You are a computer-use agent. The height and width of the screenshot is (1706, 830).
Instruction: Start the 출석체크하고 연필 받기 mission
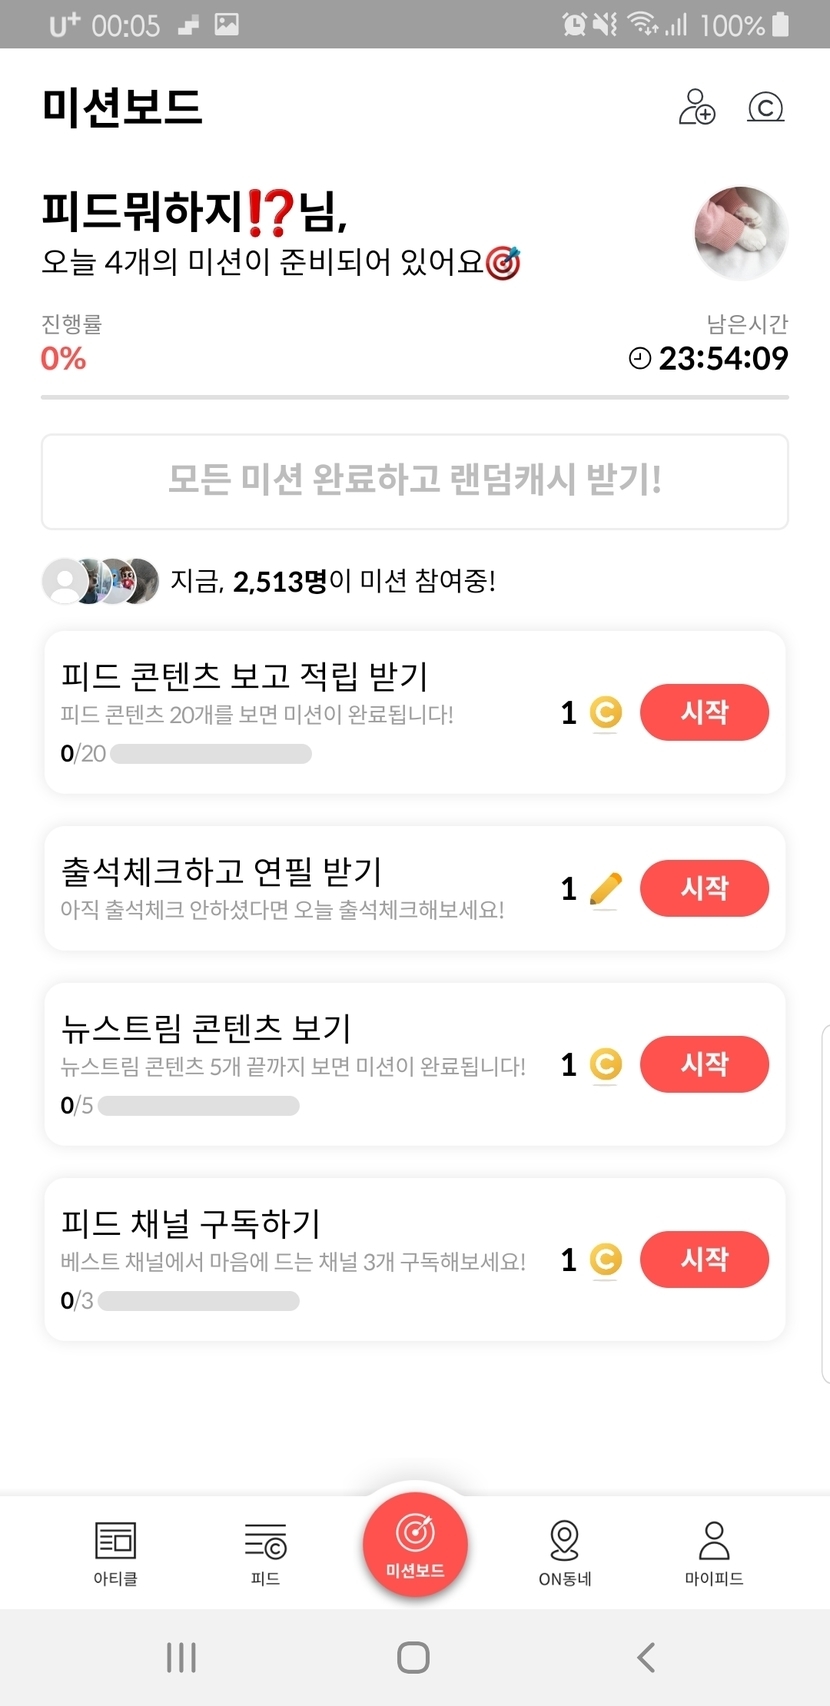(704, 888)
